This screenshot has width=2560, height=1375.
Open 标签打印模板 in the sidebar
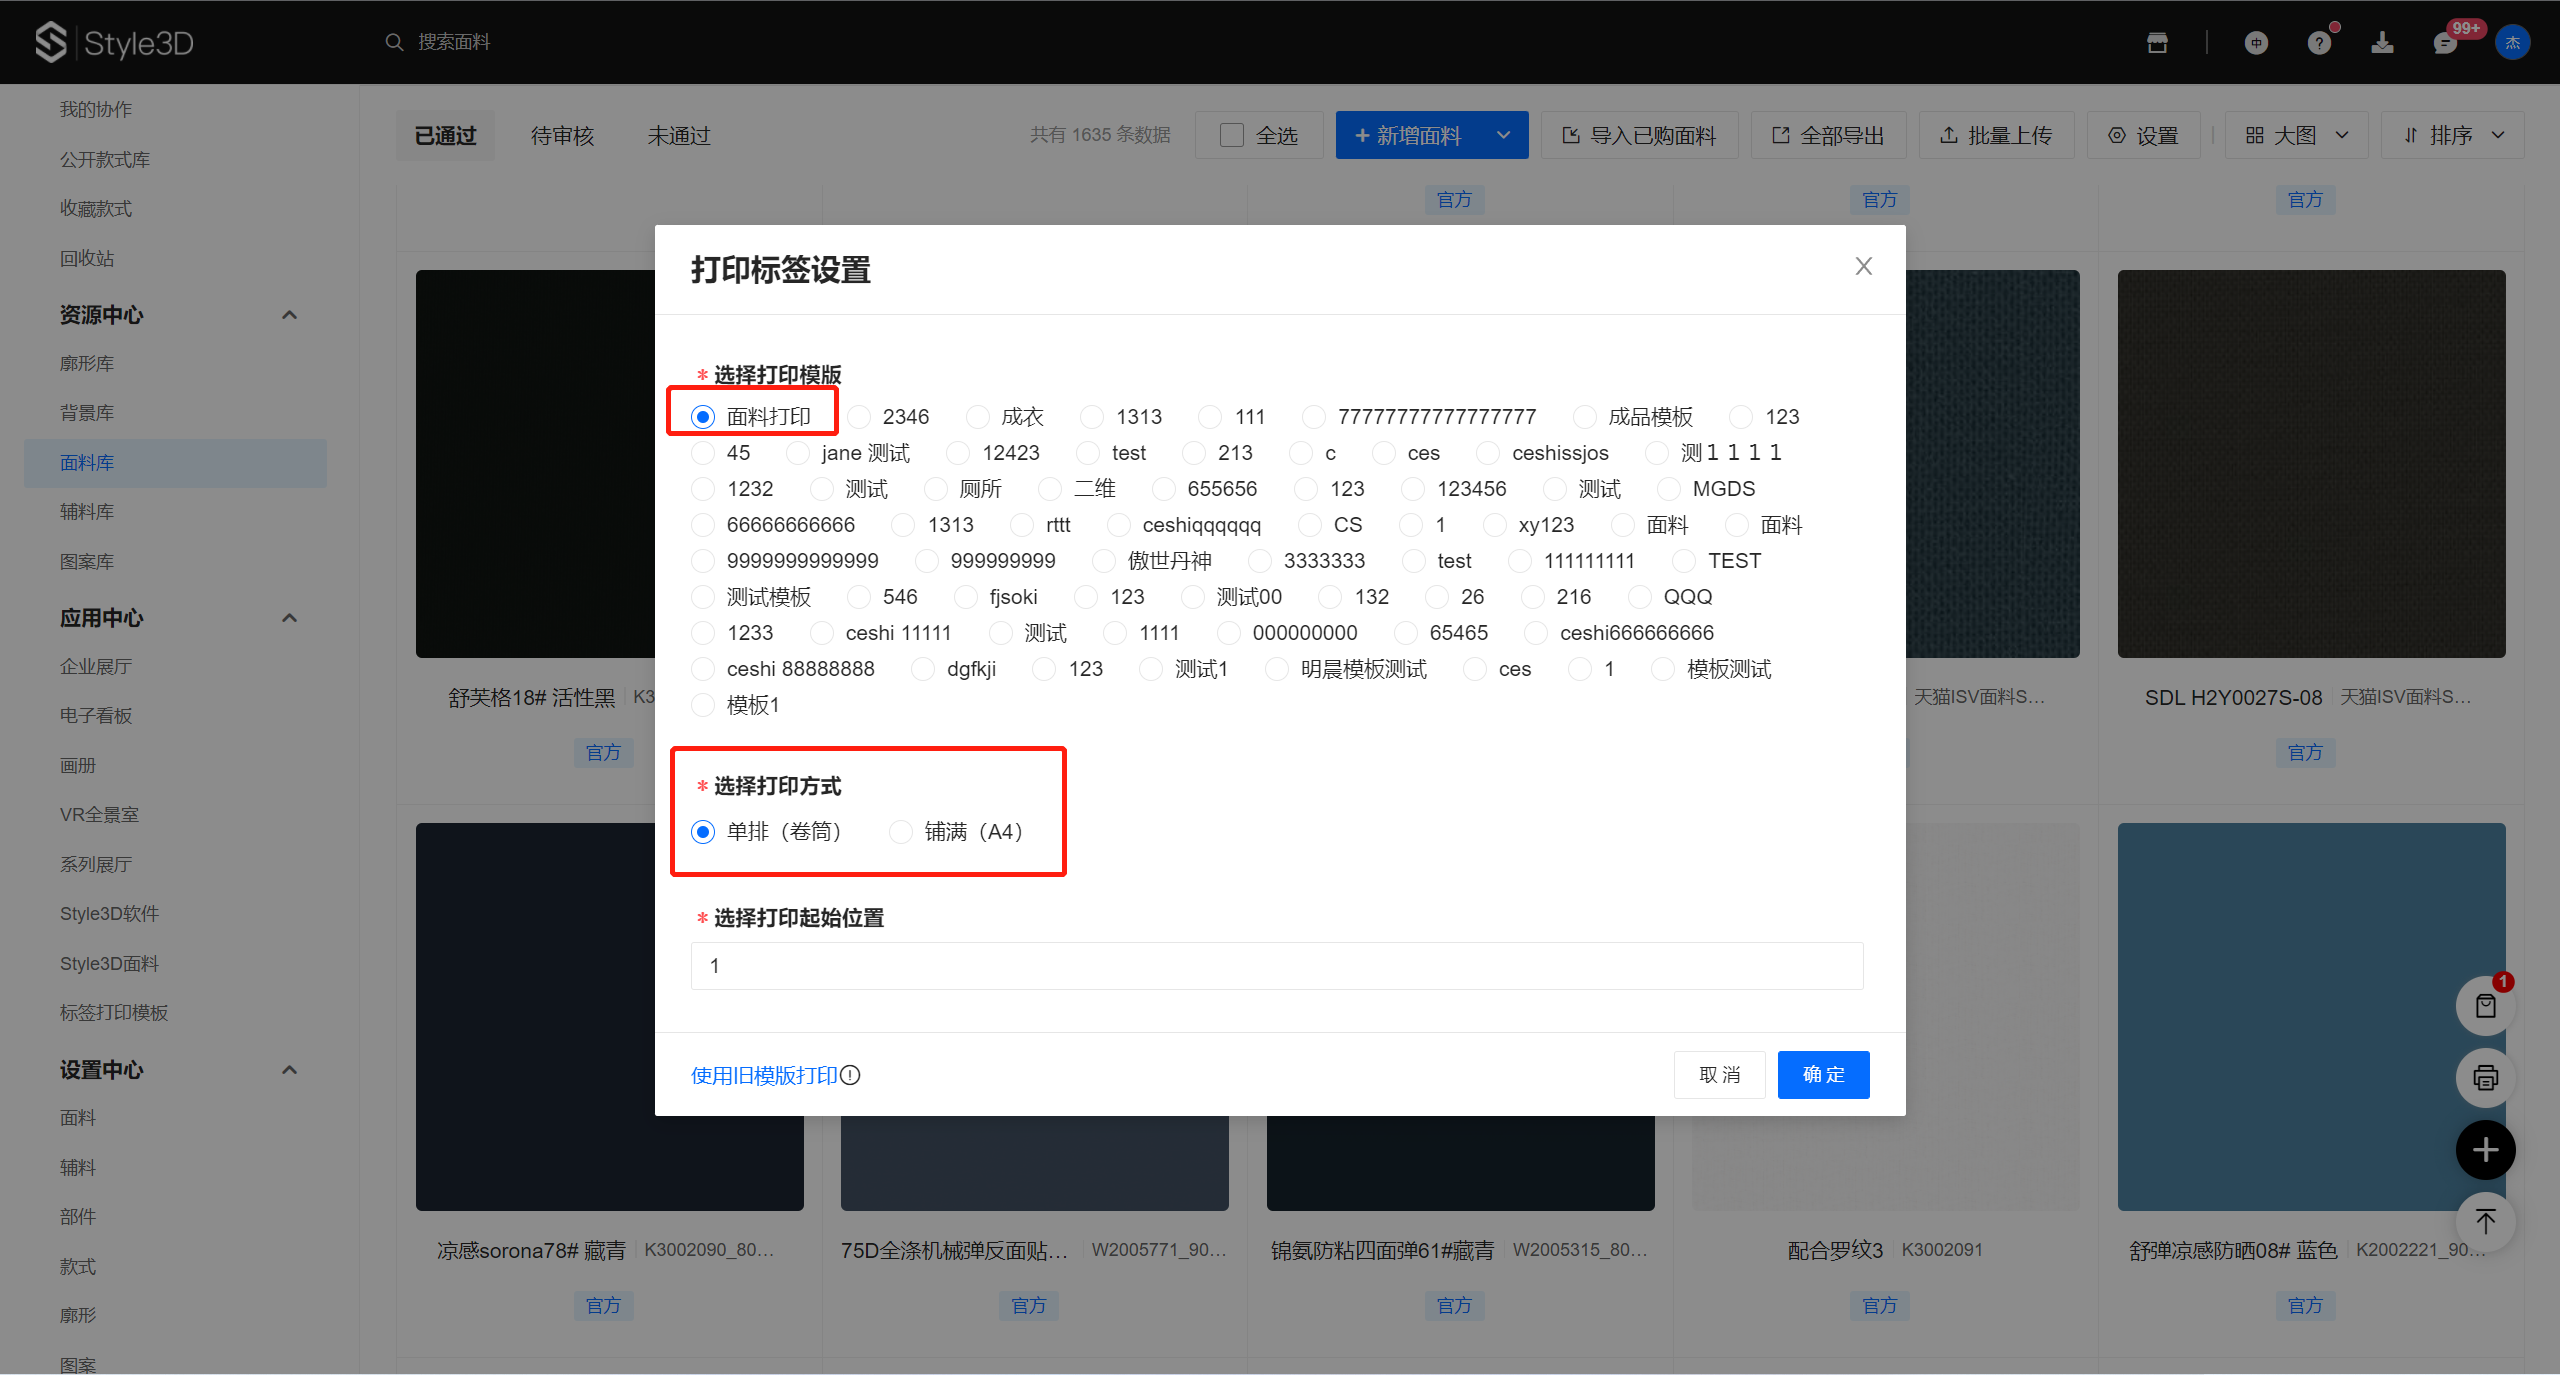point(114,1013)
